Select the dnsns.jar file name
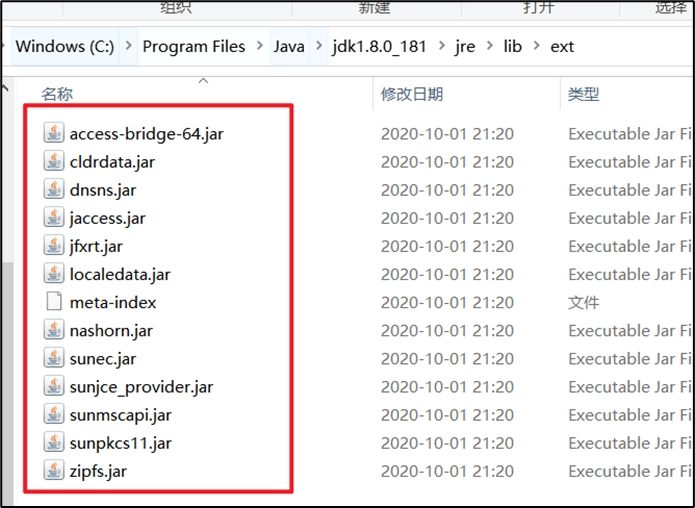 [x=103, y=190]
